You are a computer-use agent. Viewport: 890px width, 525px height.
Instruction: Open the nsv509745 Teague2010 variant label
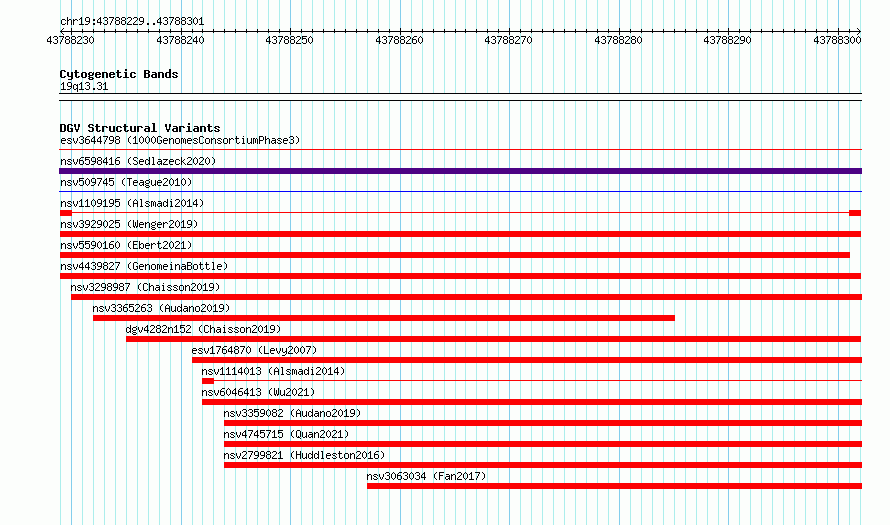pos(126,182)
